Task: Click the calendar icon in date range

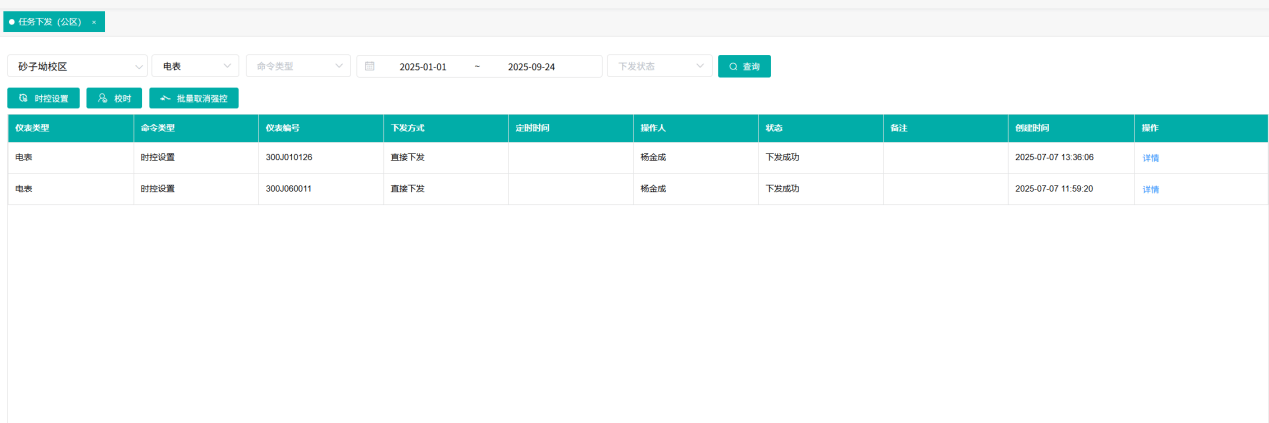Action: 370,66
